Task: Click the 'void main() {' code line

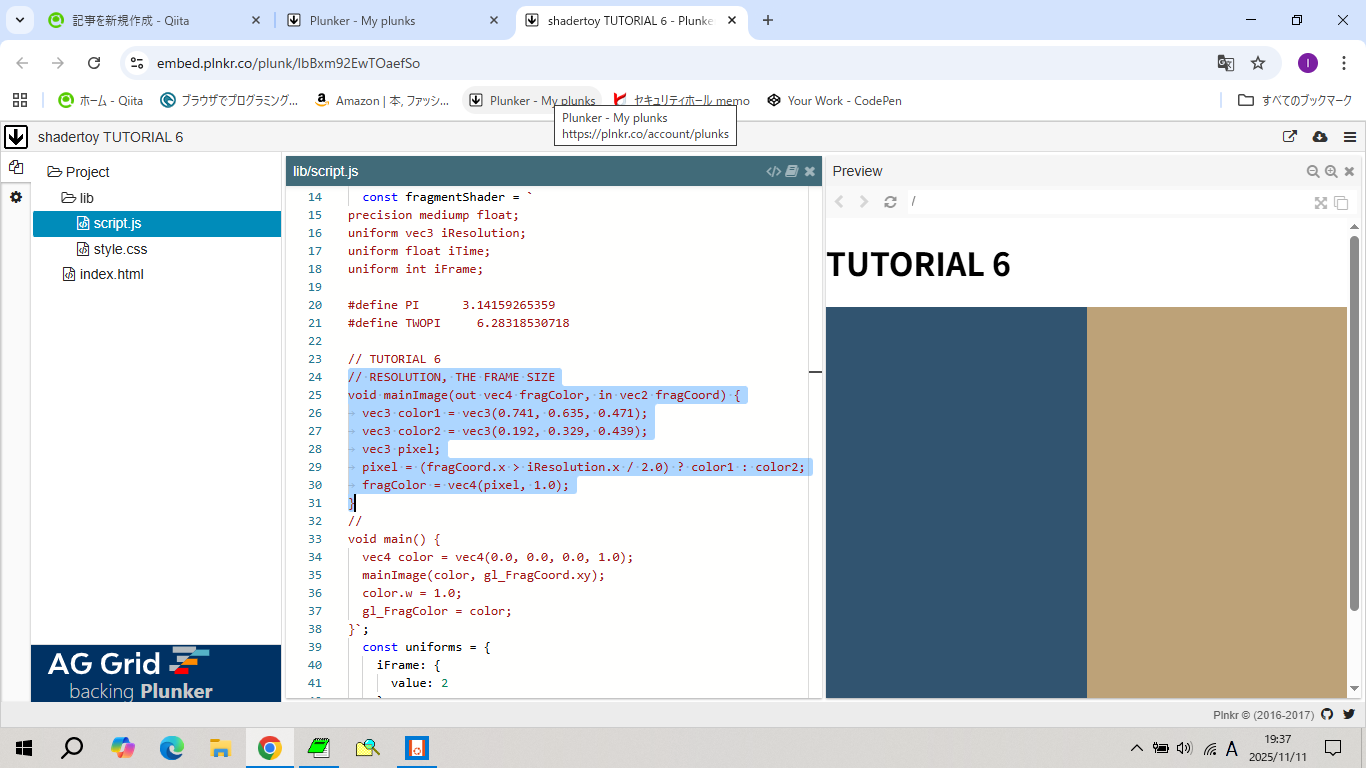Action: pos(394,539)
